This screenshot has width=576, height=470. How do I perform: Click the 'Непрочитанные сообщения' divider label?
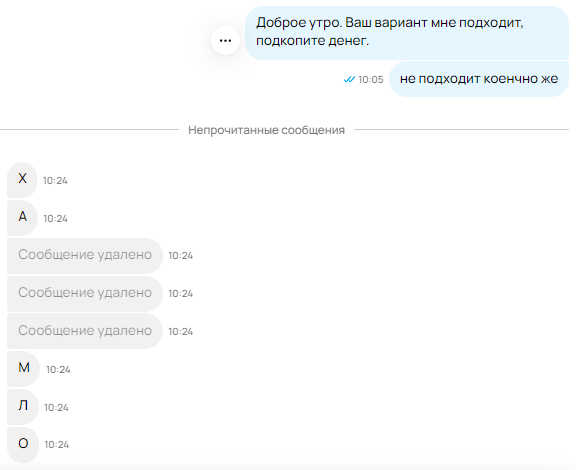(266, 130)
